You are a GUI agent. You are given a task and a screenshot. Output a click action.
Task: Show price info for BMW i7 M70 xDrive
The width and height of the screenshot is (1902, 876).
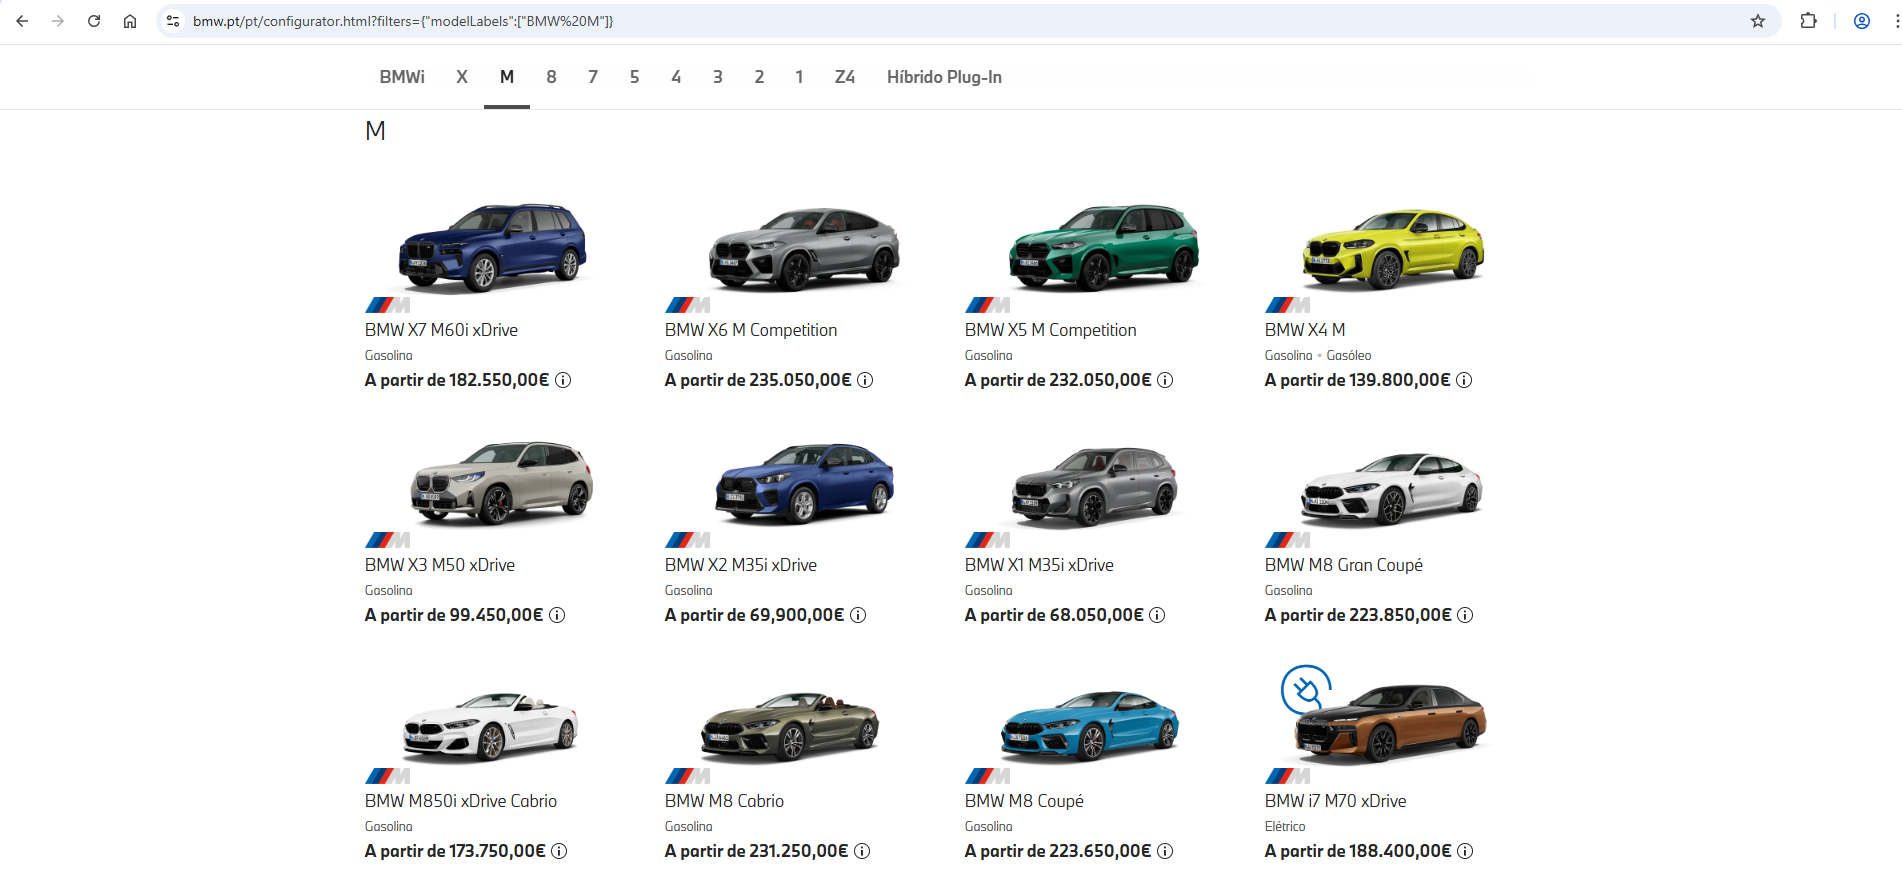point(1465,851)
